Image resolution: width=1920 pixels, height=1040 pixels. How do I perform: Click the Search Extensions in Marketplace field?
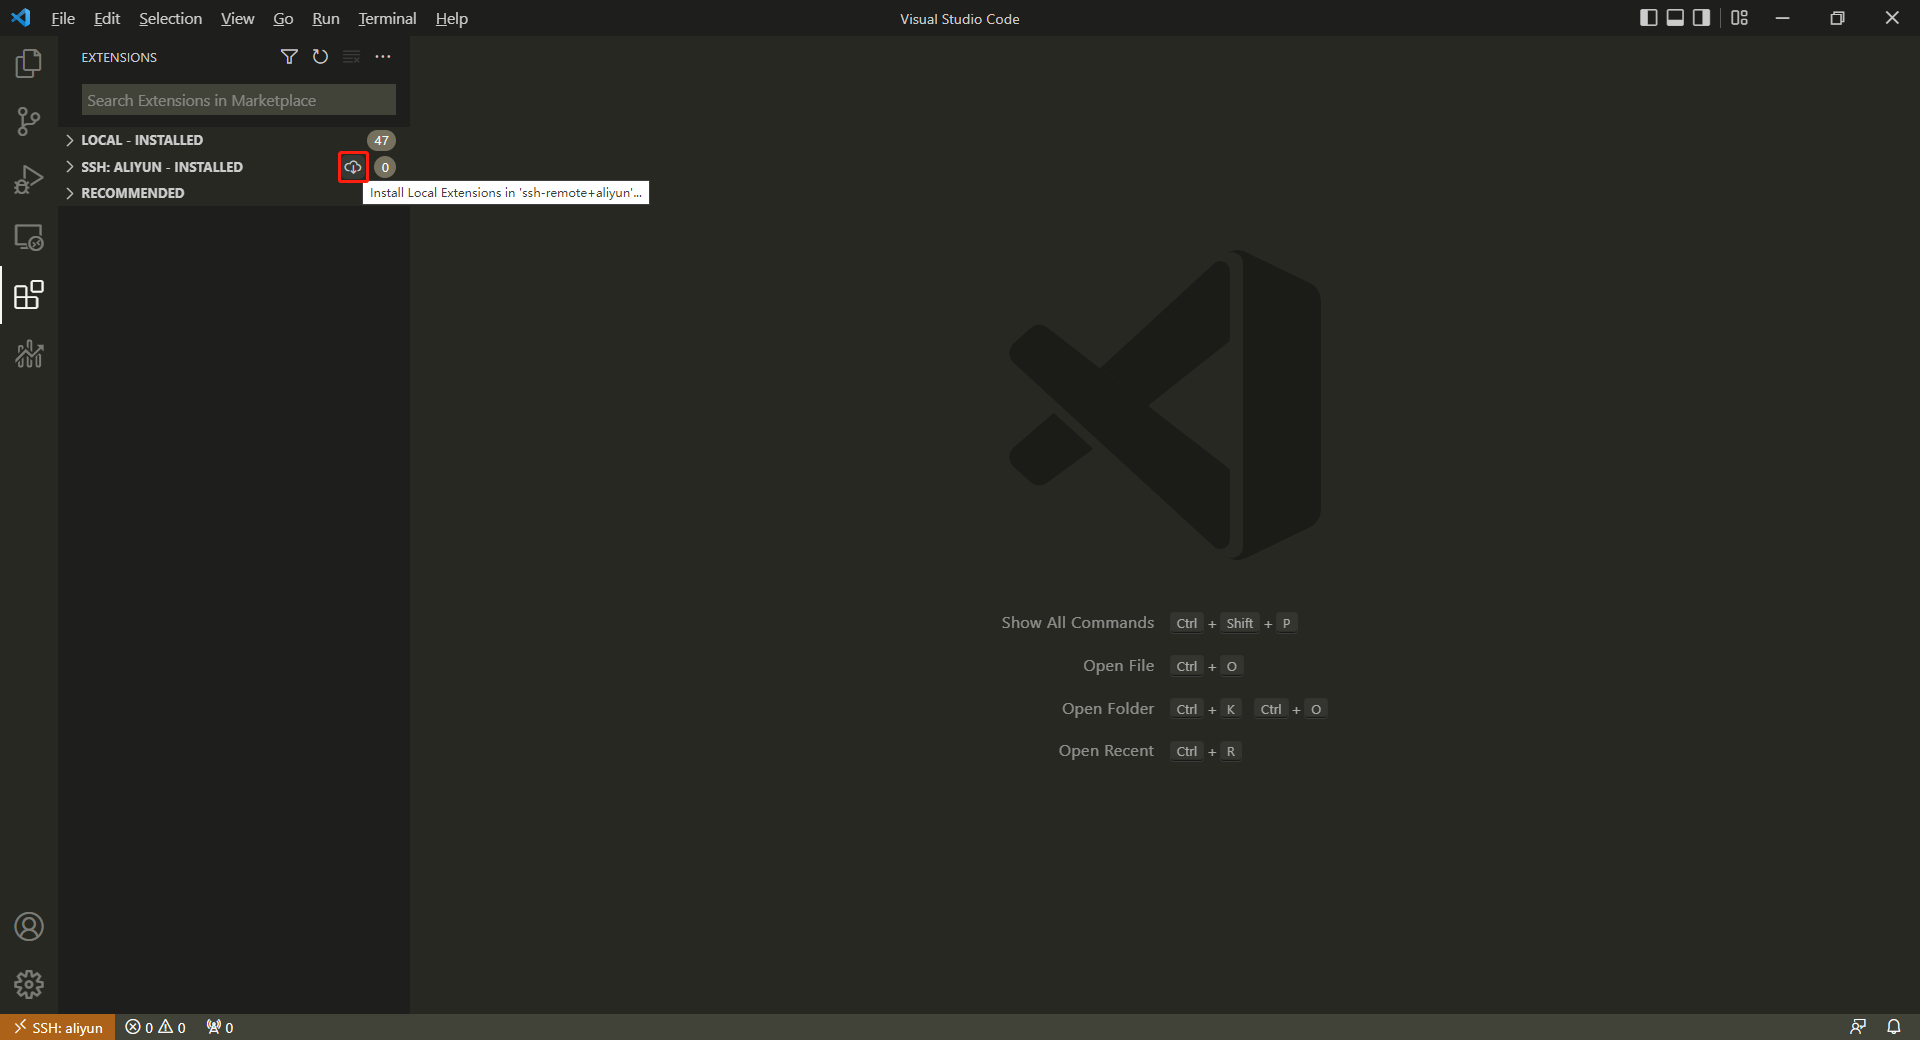coord(238,100)
